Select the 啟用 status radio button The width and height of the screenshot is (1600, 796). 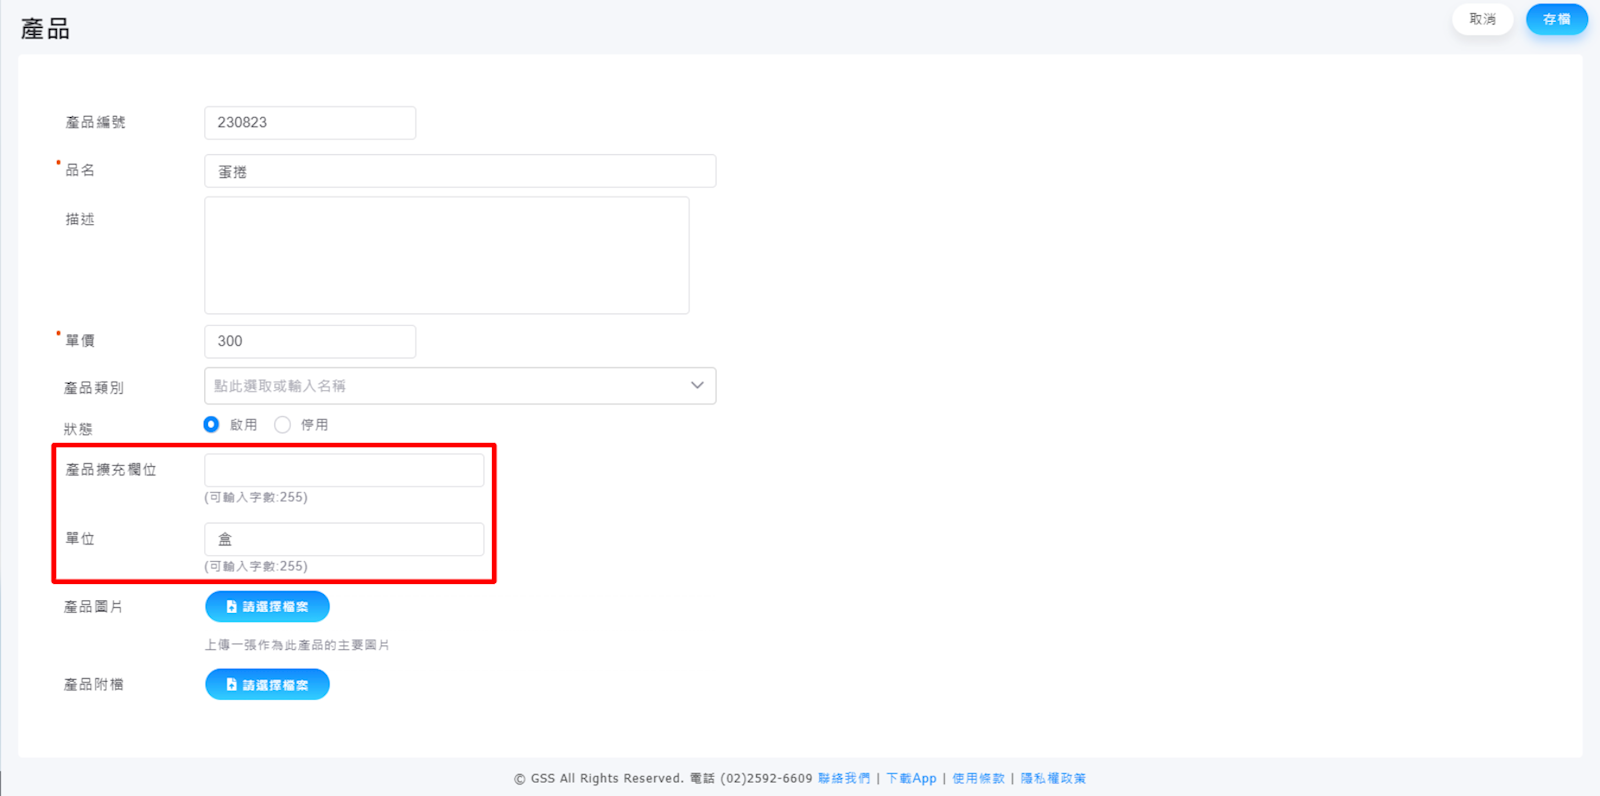tap(211, 424)
